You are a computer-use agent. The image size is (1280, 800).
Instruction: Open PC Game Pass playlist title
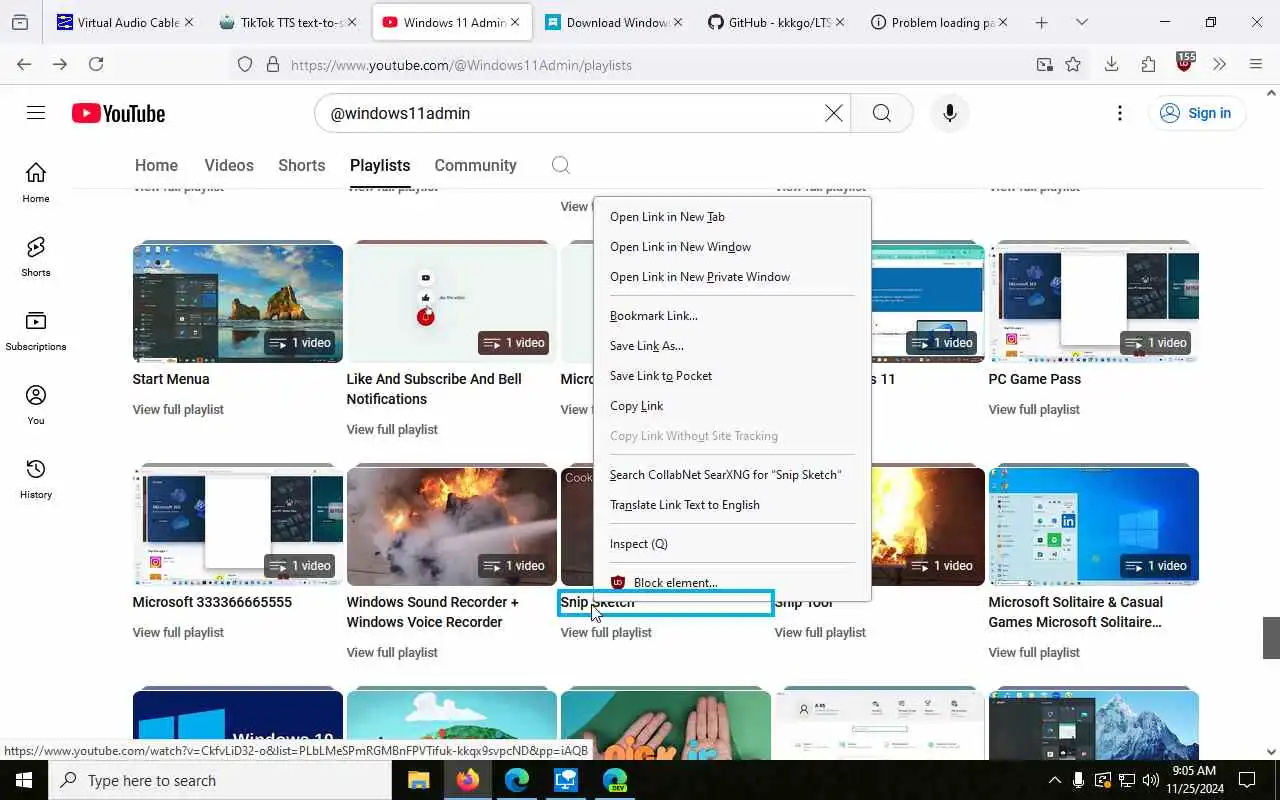(1035, 379)
